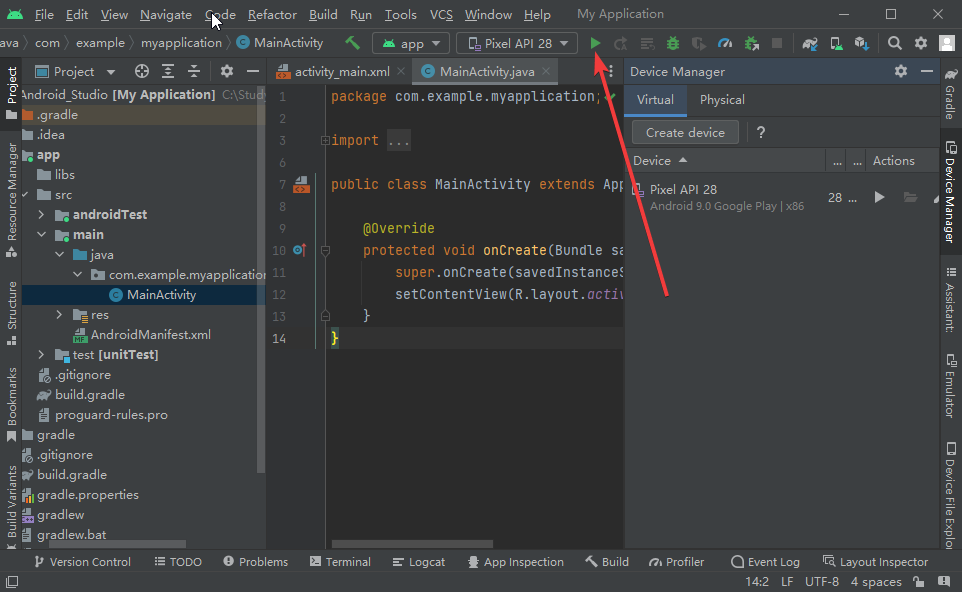Viewport: 962px width, 592px height.
Task: Open Device Manager help question mark
Action: tap(761, 133)
